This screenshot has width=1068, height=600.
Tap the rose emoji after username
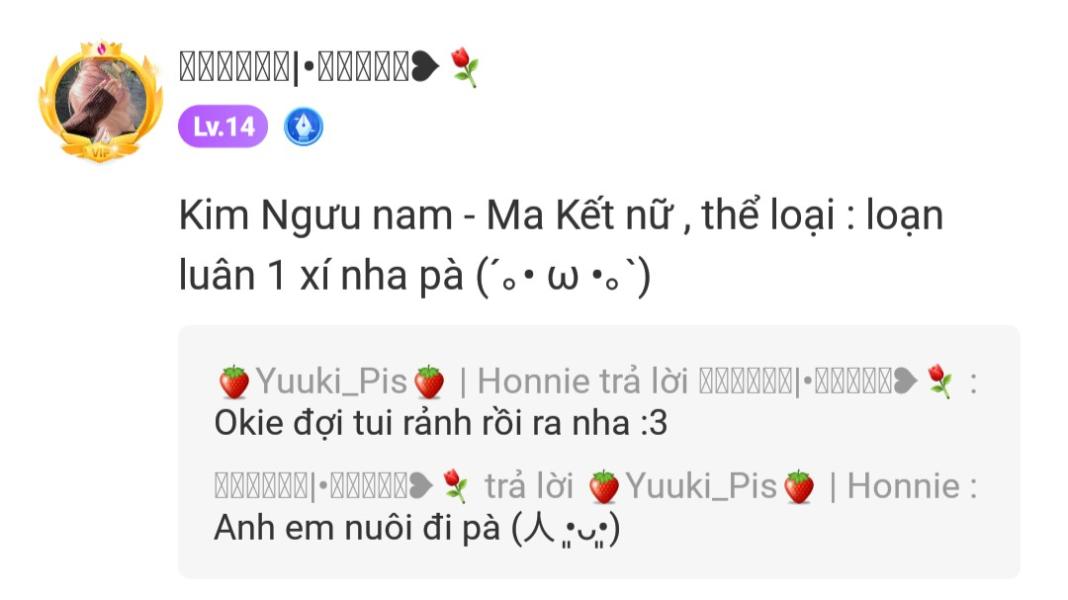465,67
